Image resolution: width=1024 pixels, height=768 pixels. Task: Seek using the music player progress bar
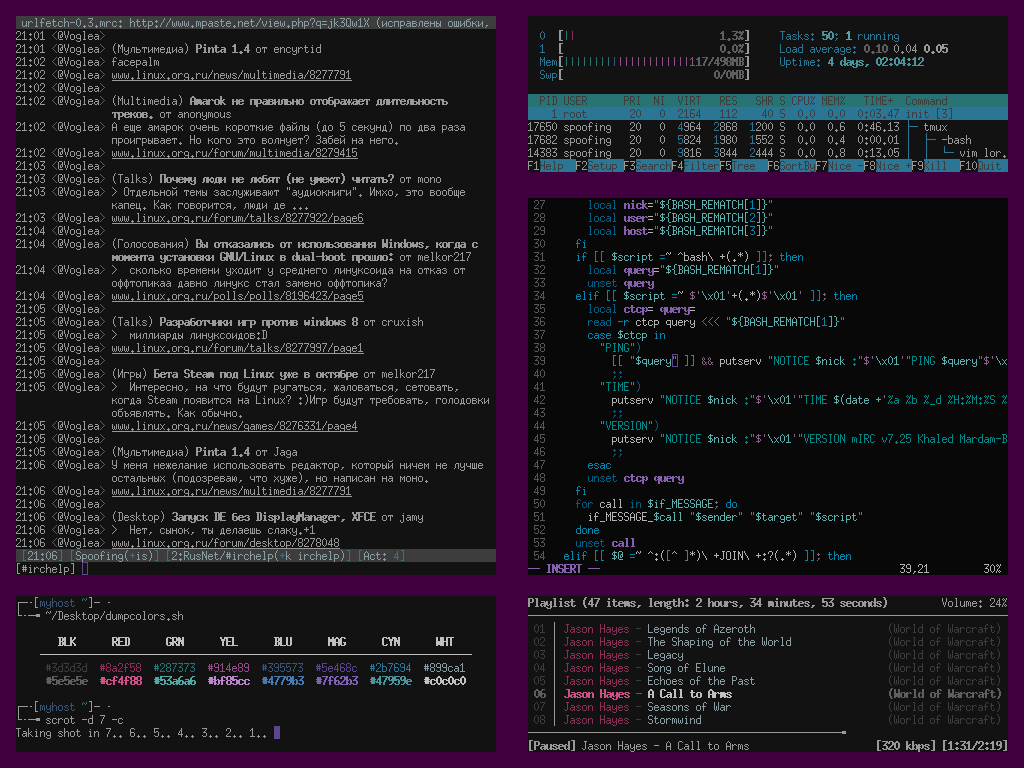[x=767, y=733]
